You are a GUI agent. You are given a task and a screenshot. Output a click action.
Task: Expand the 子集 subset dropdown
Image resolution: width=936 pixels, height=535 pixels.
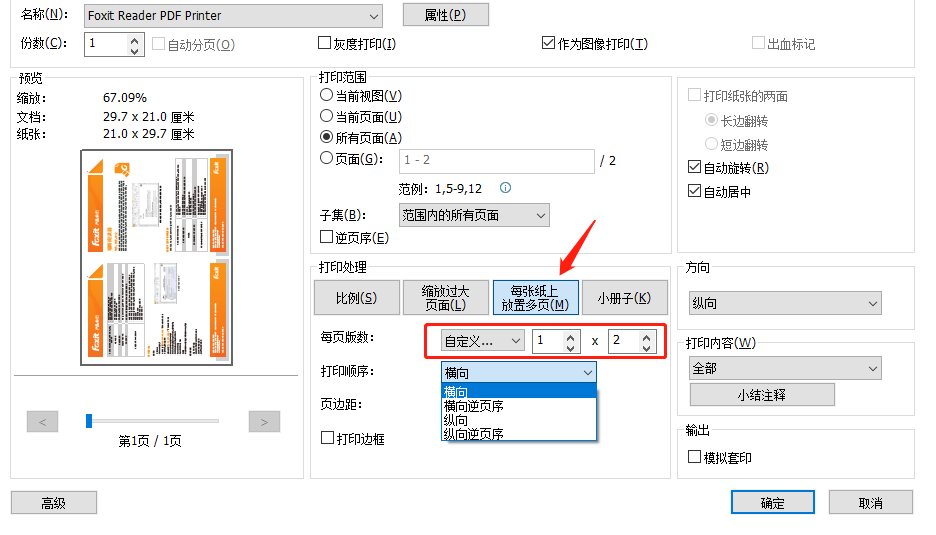pyautogui.click(x=540, y=215)
